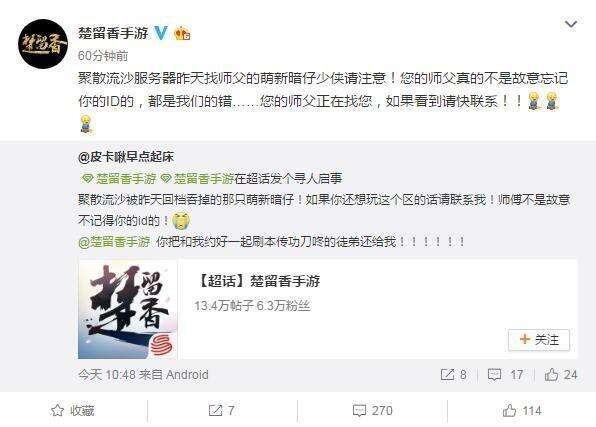Image resolution: width=596 pixels, height=427 pixels.
Task: Open the @楚留香手游 mention in the quoted post
Action: (x=114, y=241)
